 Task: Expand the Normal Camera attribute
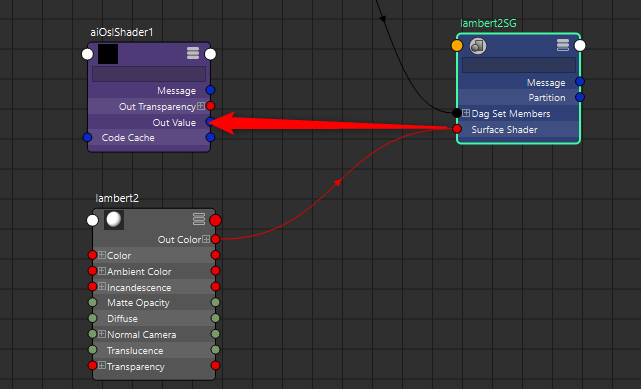click(x=102, y=334)
